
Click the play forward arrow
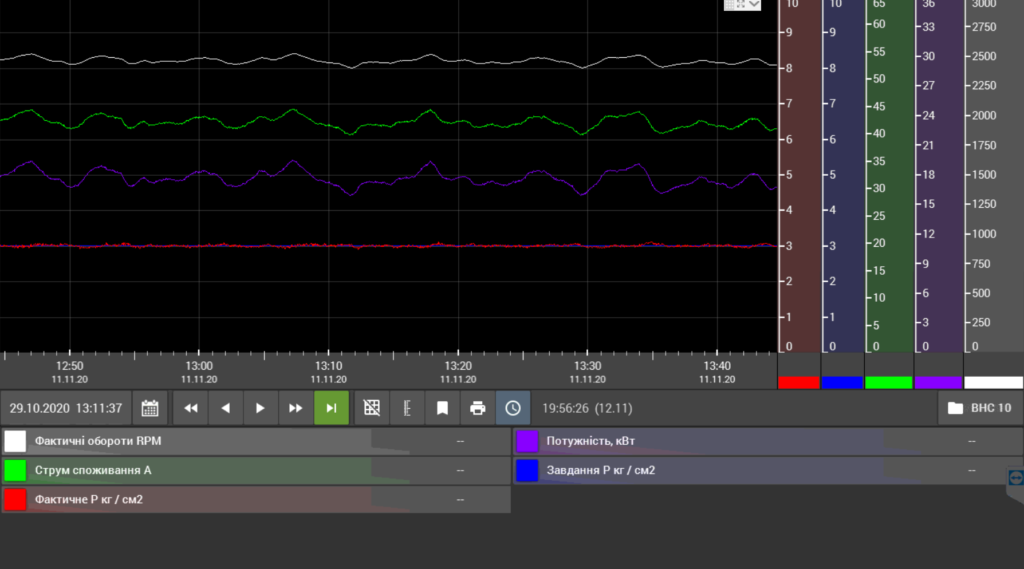tap(261, 408)
